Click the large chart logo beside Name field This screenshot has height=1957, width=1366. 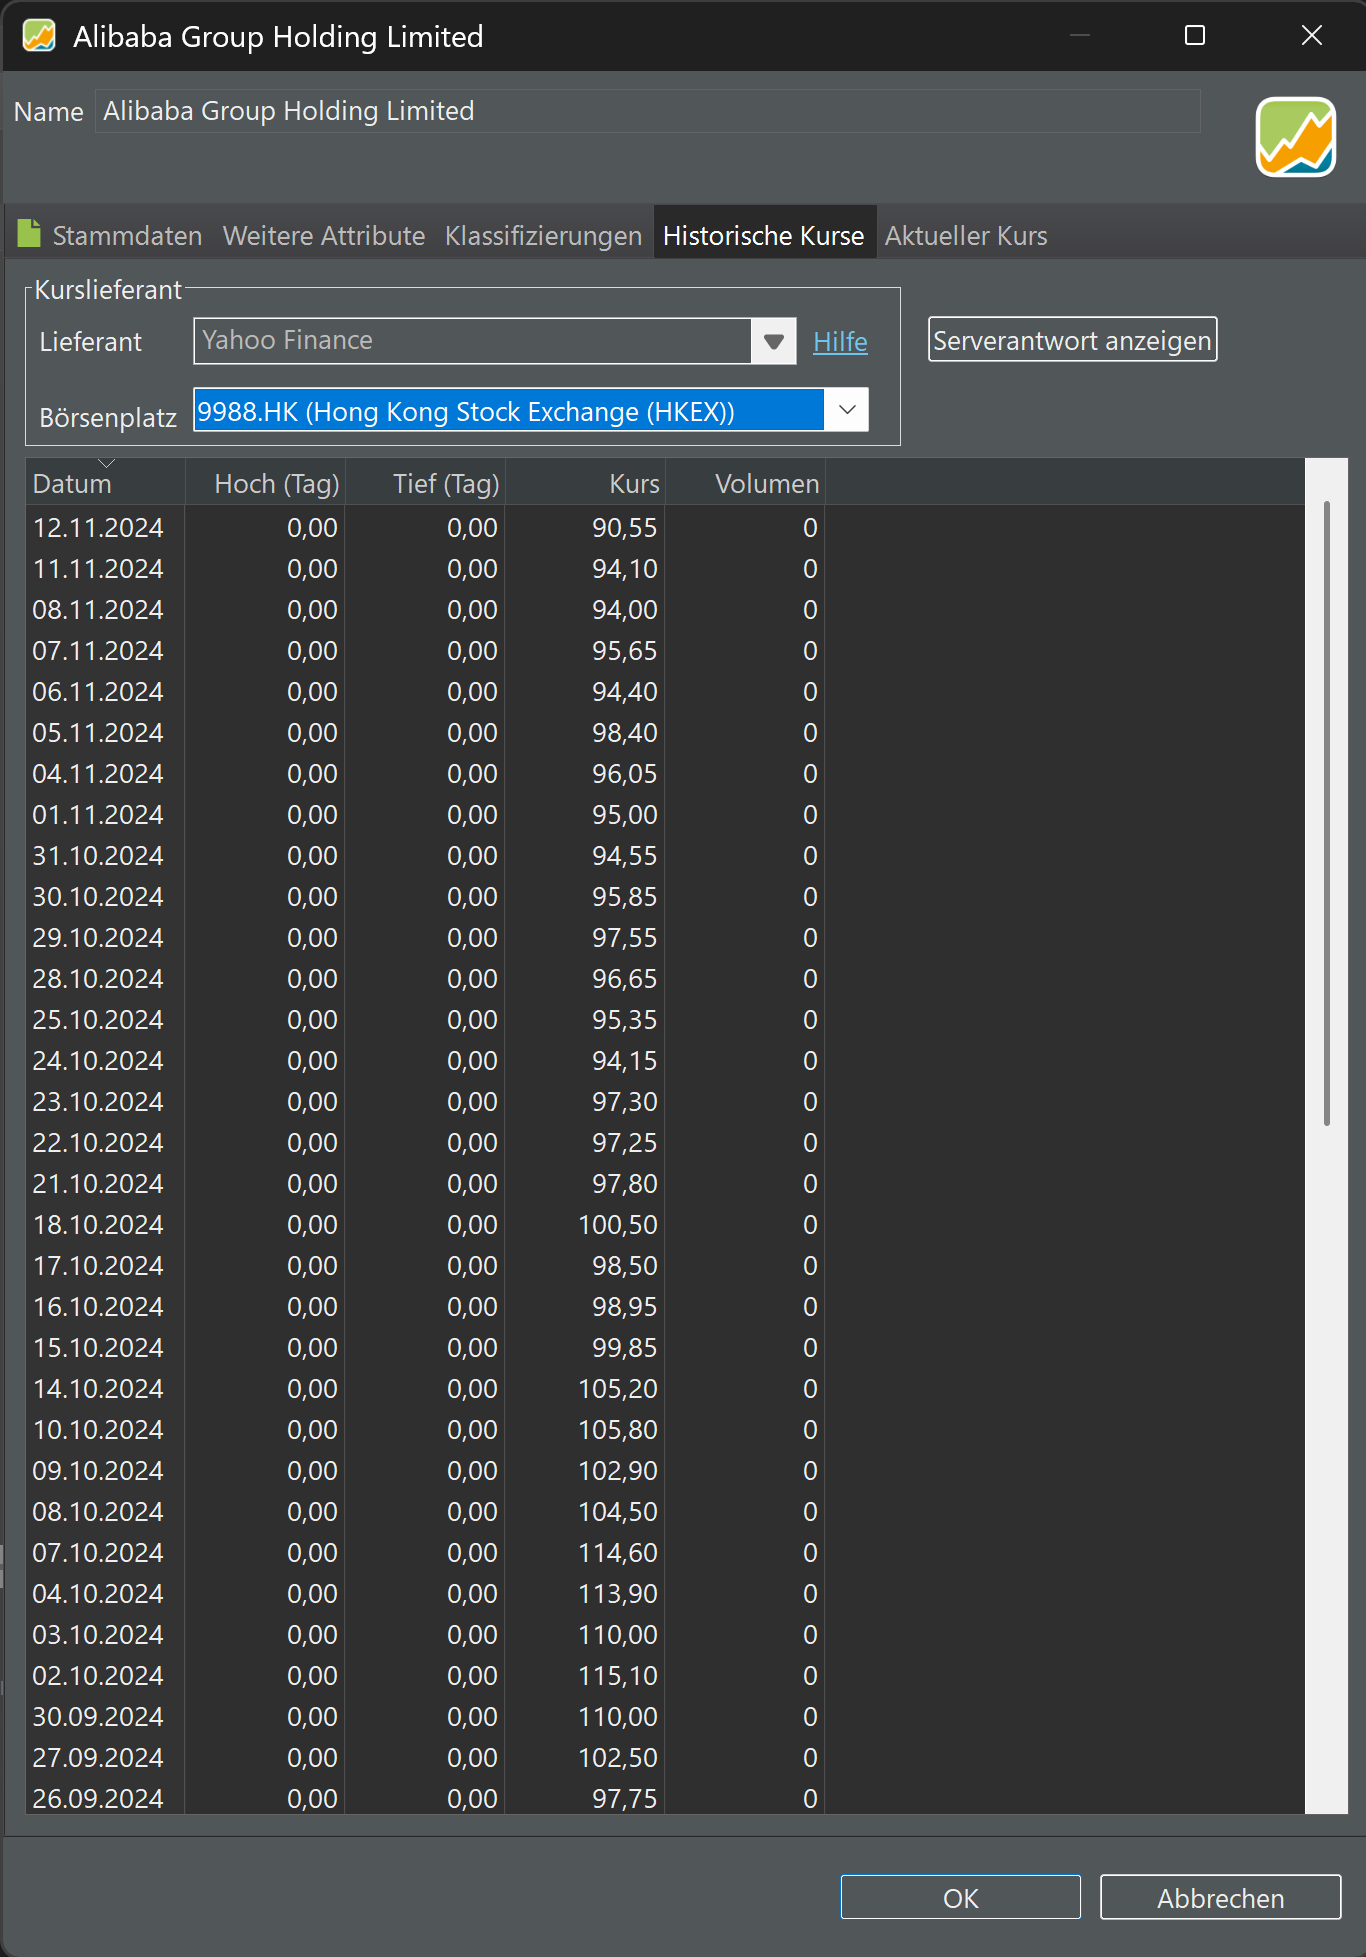(x=1295, y=137)
